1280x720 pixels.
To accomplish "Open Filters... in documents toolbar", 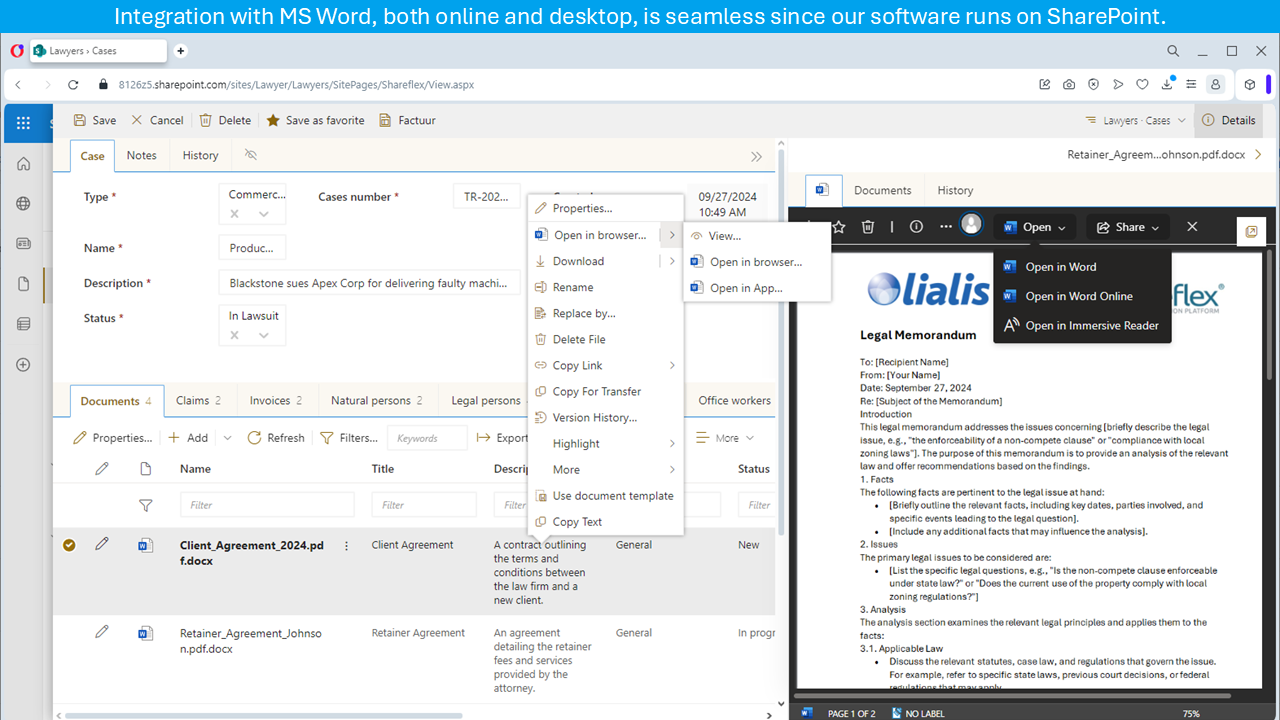I will (x=349, y=438).
